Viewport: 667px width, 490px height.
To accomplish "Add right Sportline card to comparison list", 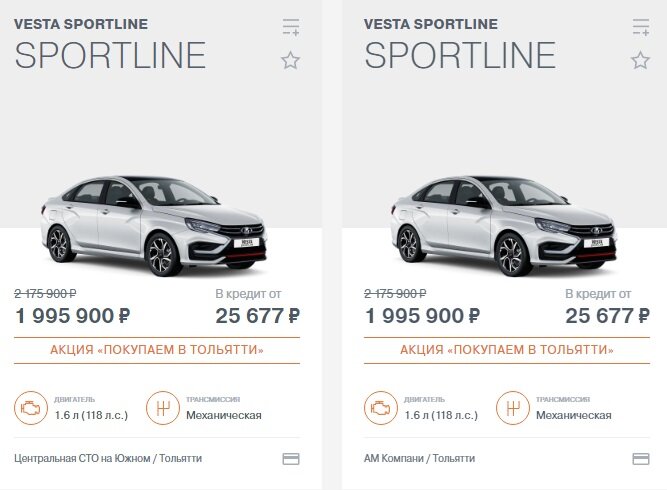I will coord(641,27).
